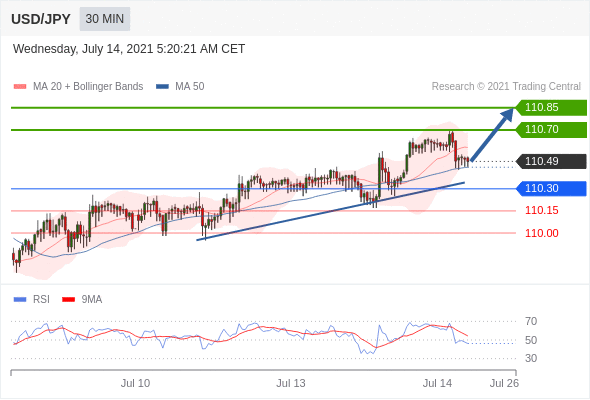Click the green 110.70 resistance tag
590x400 pixels.
(x=551, y=129)
